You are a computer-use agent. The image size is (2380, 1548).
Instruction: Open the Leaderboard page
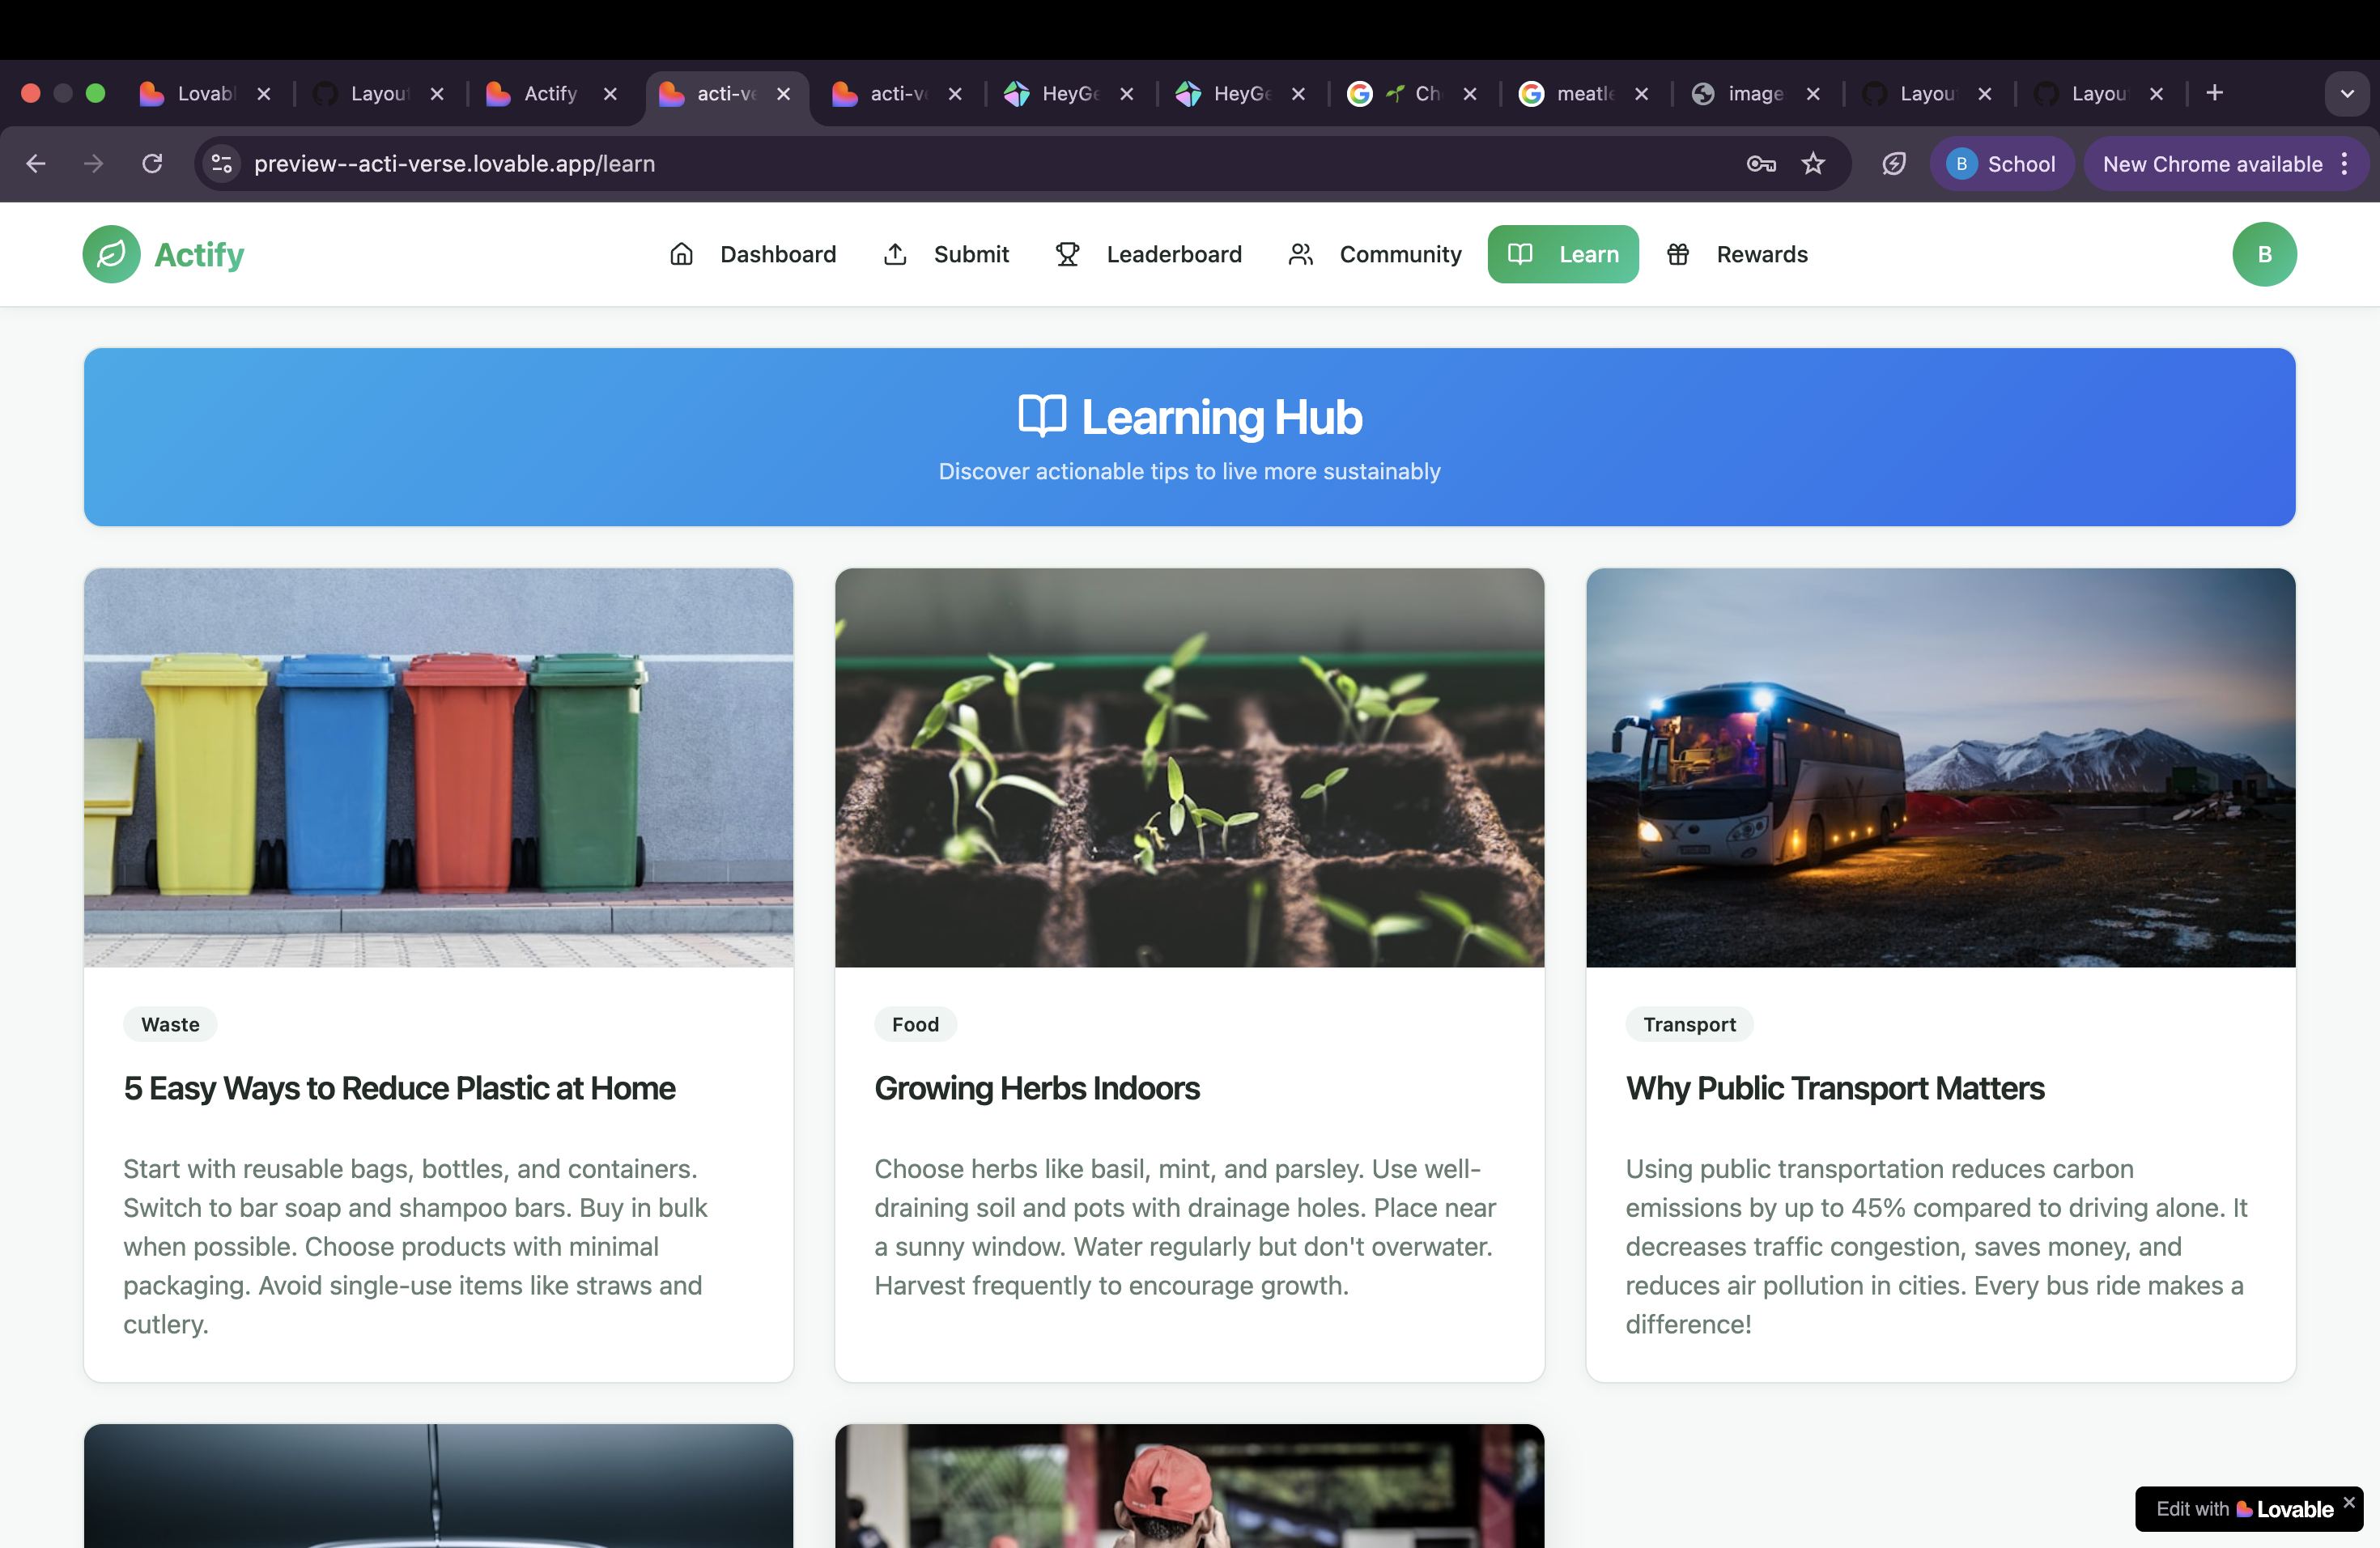coord(1148,254)
